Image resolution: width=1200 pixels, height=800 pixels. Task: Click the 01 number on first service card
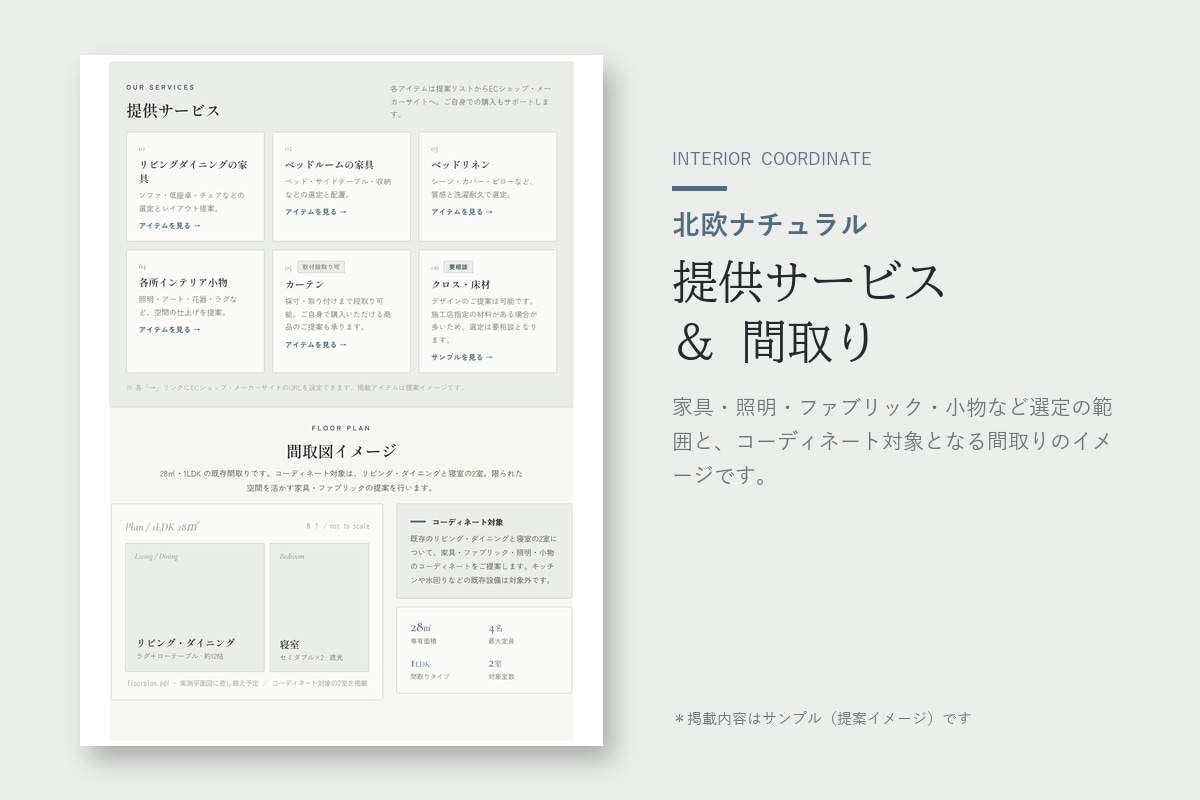tap(142, 148)
